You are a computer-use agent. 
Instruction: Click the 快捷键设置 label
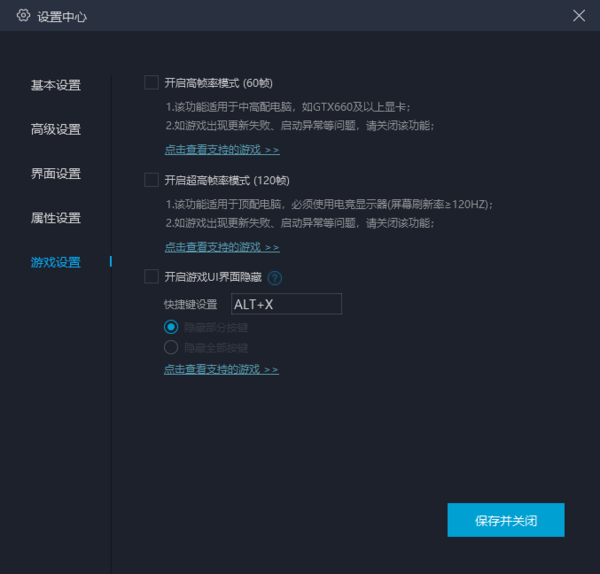click(191, 304)
